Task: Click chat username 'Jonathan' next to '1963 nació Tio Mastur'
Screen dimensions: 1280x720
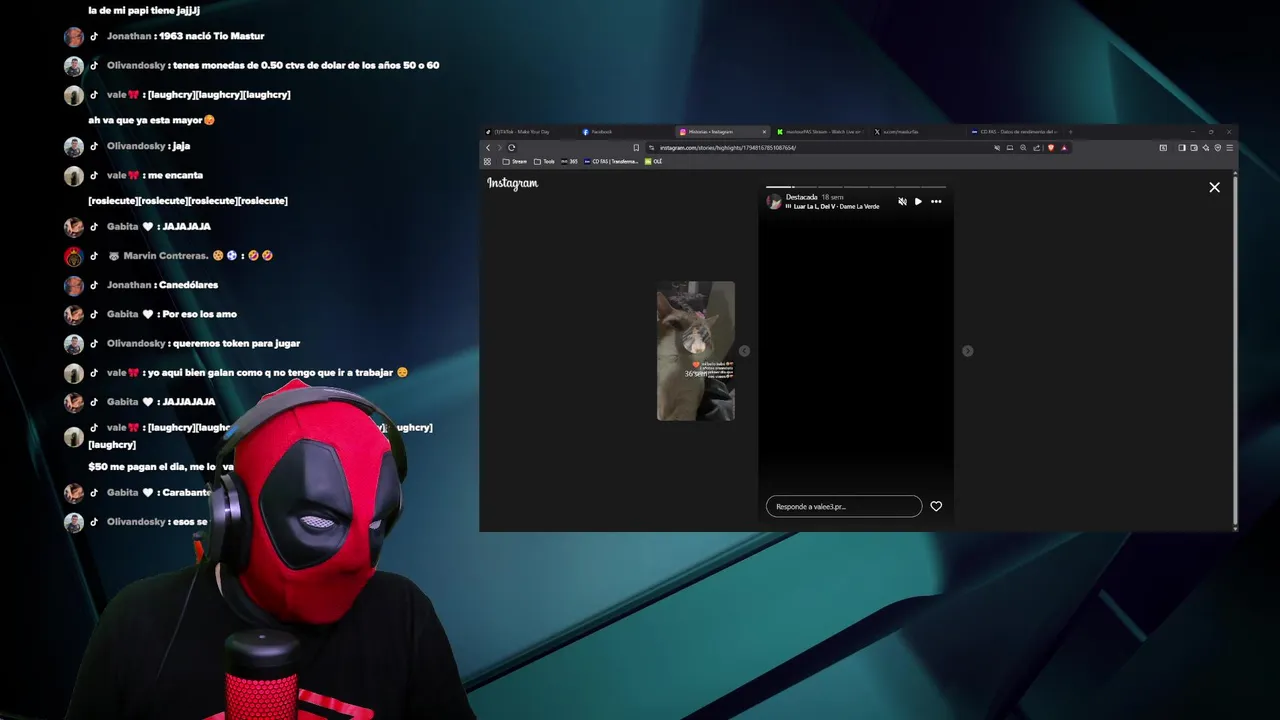Action: point(129,36)
